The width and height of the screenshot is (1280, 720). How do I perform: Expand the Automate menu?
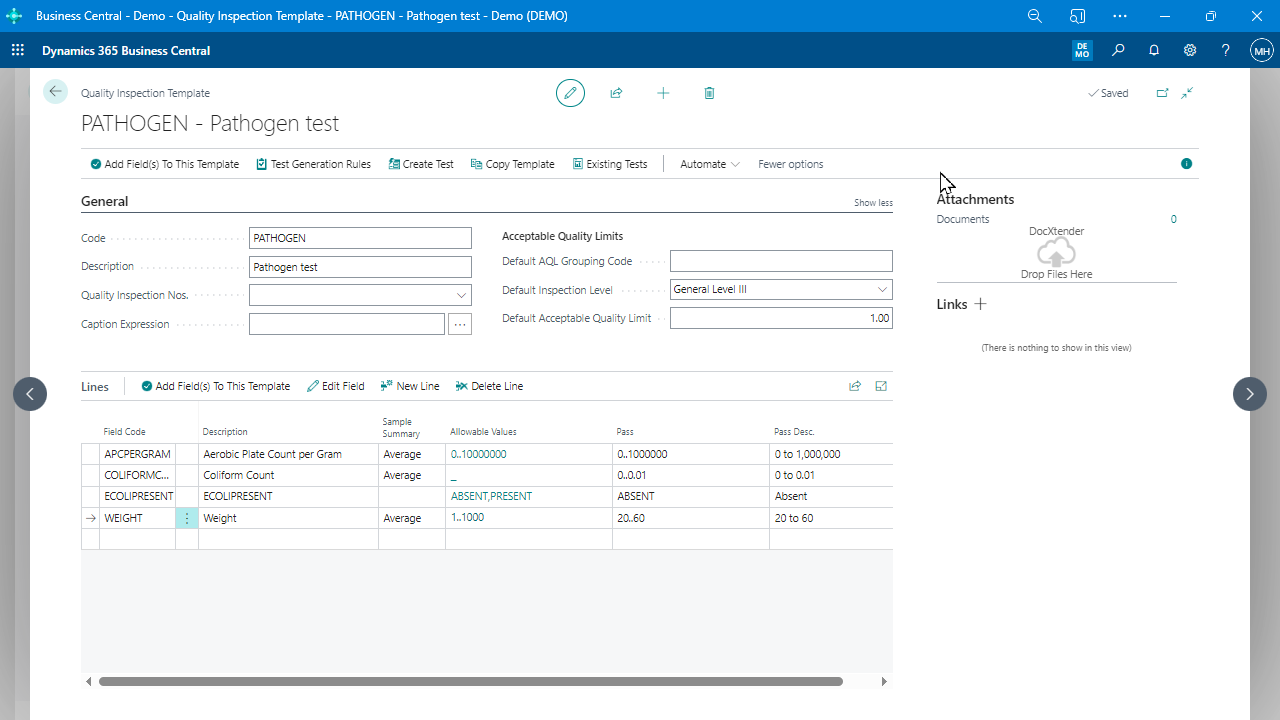coord(710,164)
